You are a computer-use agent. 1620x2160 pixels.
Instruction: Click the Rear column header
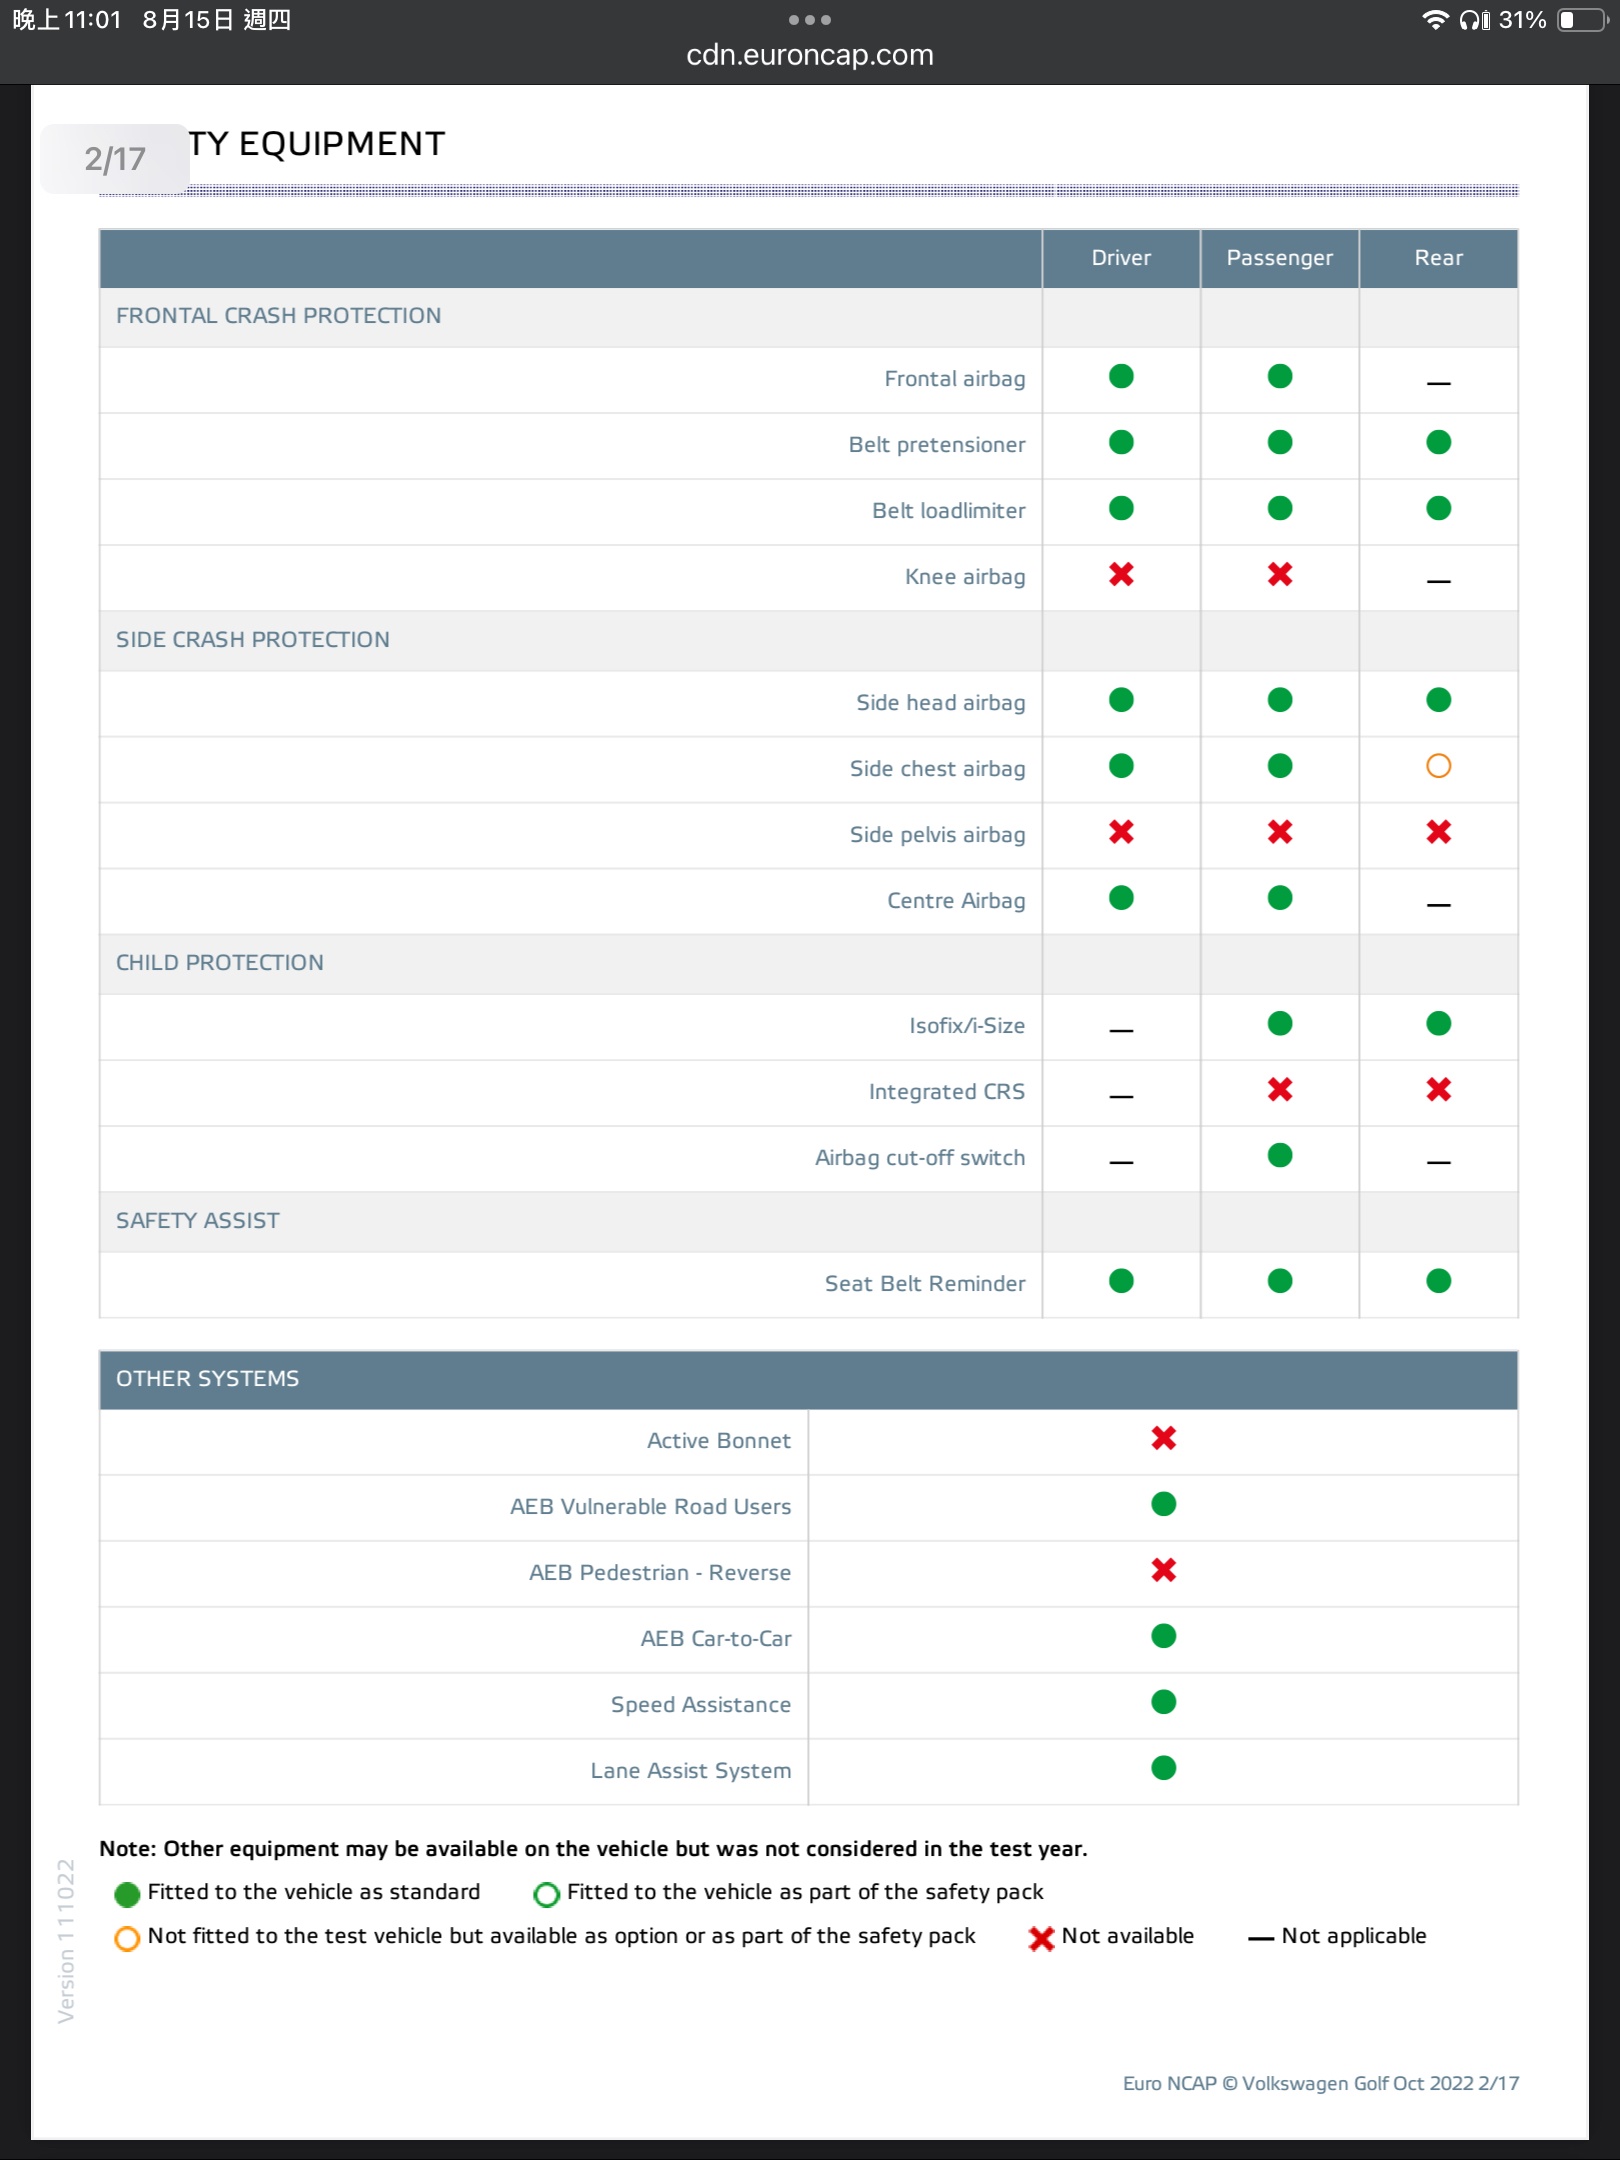pos(1438,258)
